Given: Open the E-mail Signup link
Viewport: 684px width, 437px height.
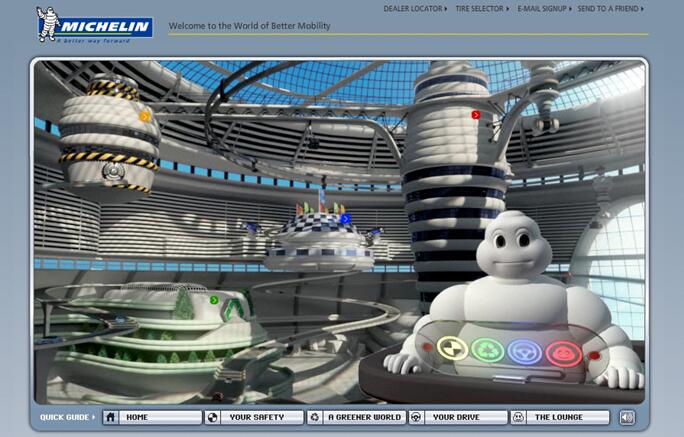Looking at the screenshot, I should pos(544,9).
